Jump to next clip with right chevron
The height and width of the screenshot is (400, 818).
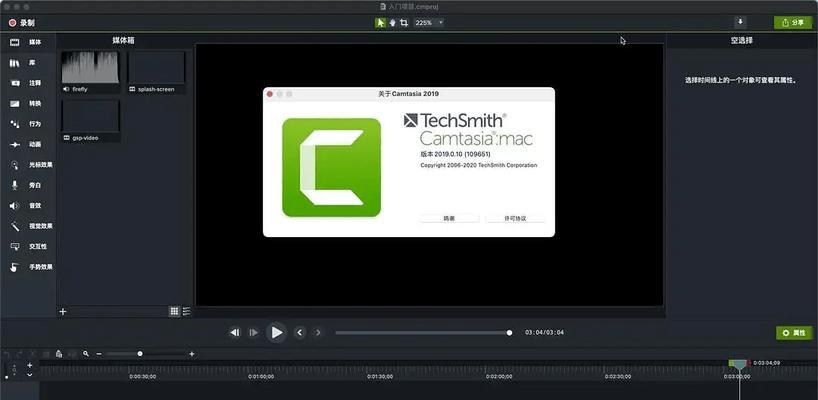tap(318, 332)
